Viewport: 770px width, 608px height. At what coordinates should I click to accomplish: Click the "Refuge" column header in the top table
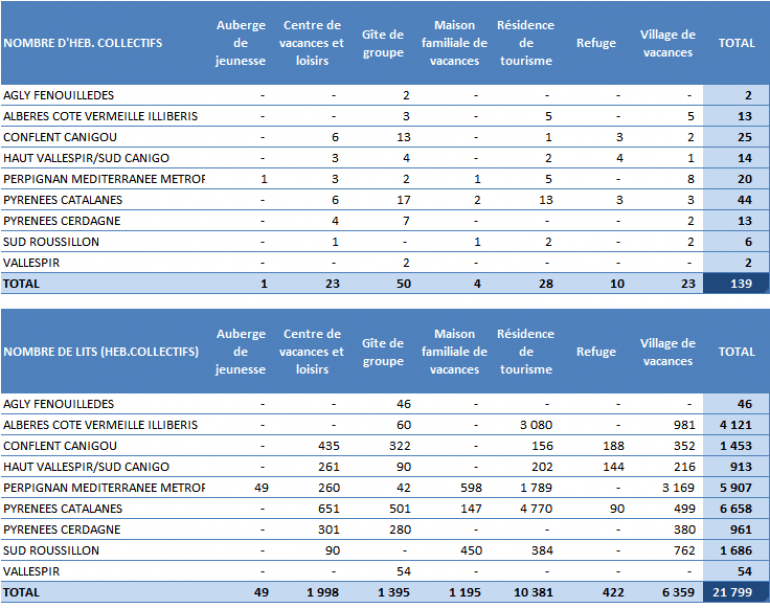click(x=596, y=44)
